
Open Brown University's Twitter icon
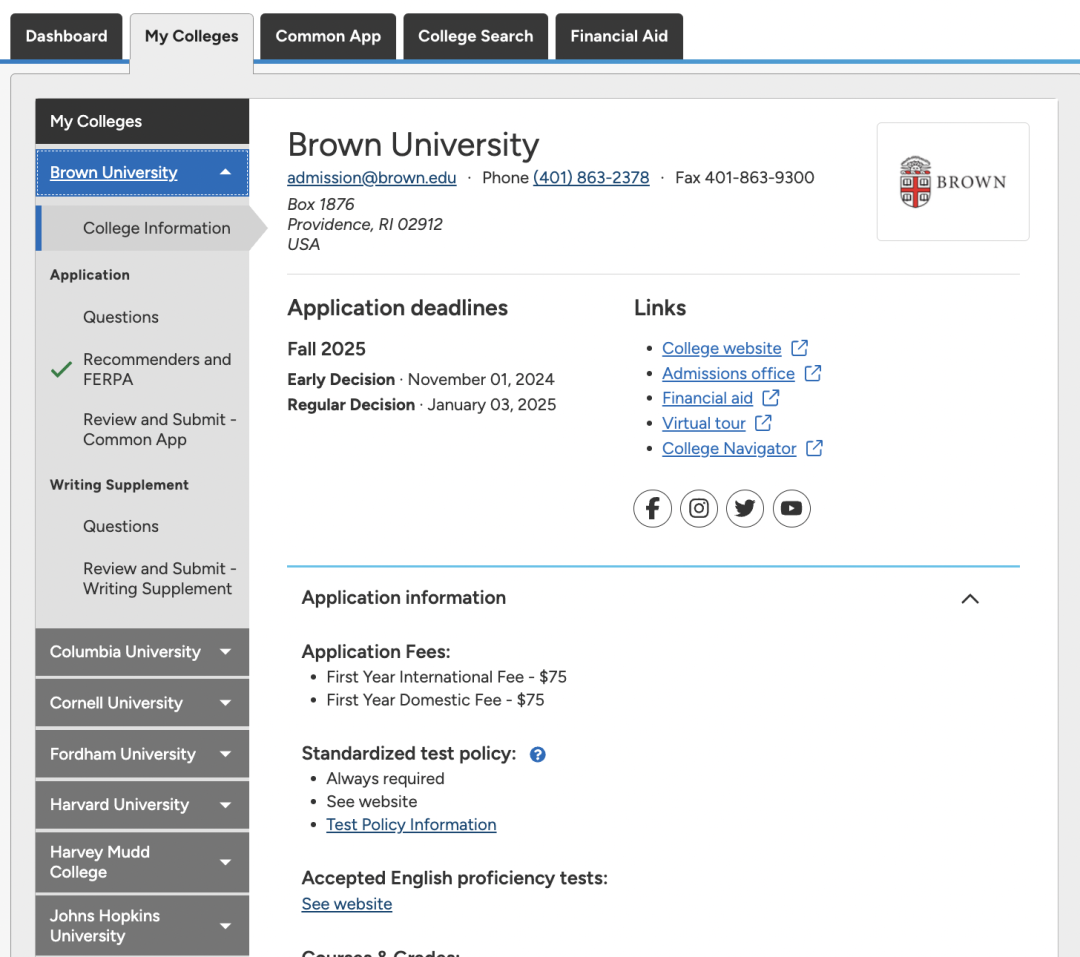point(745,509)
